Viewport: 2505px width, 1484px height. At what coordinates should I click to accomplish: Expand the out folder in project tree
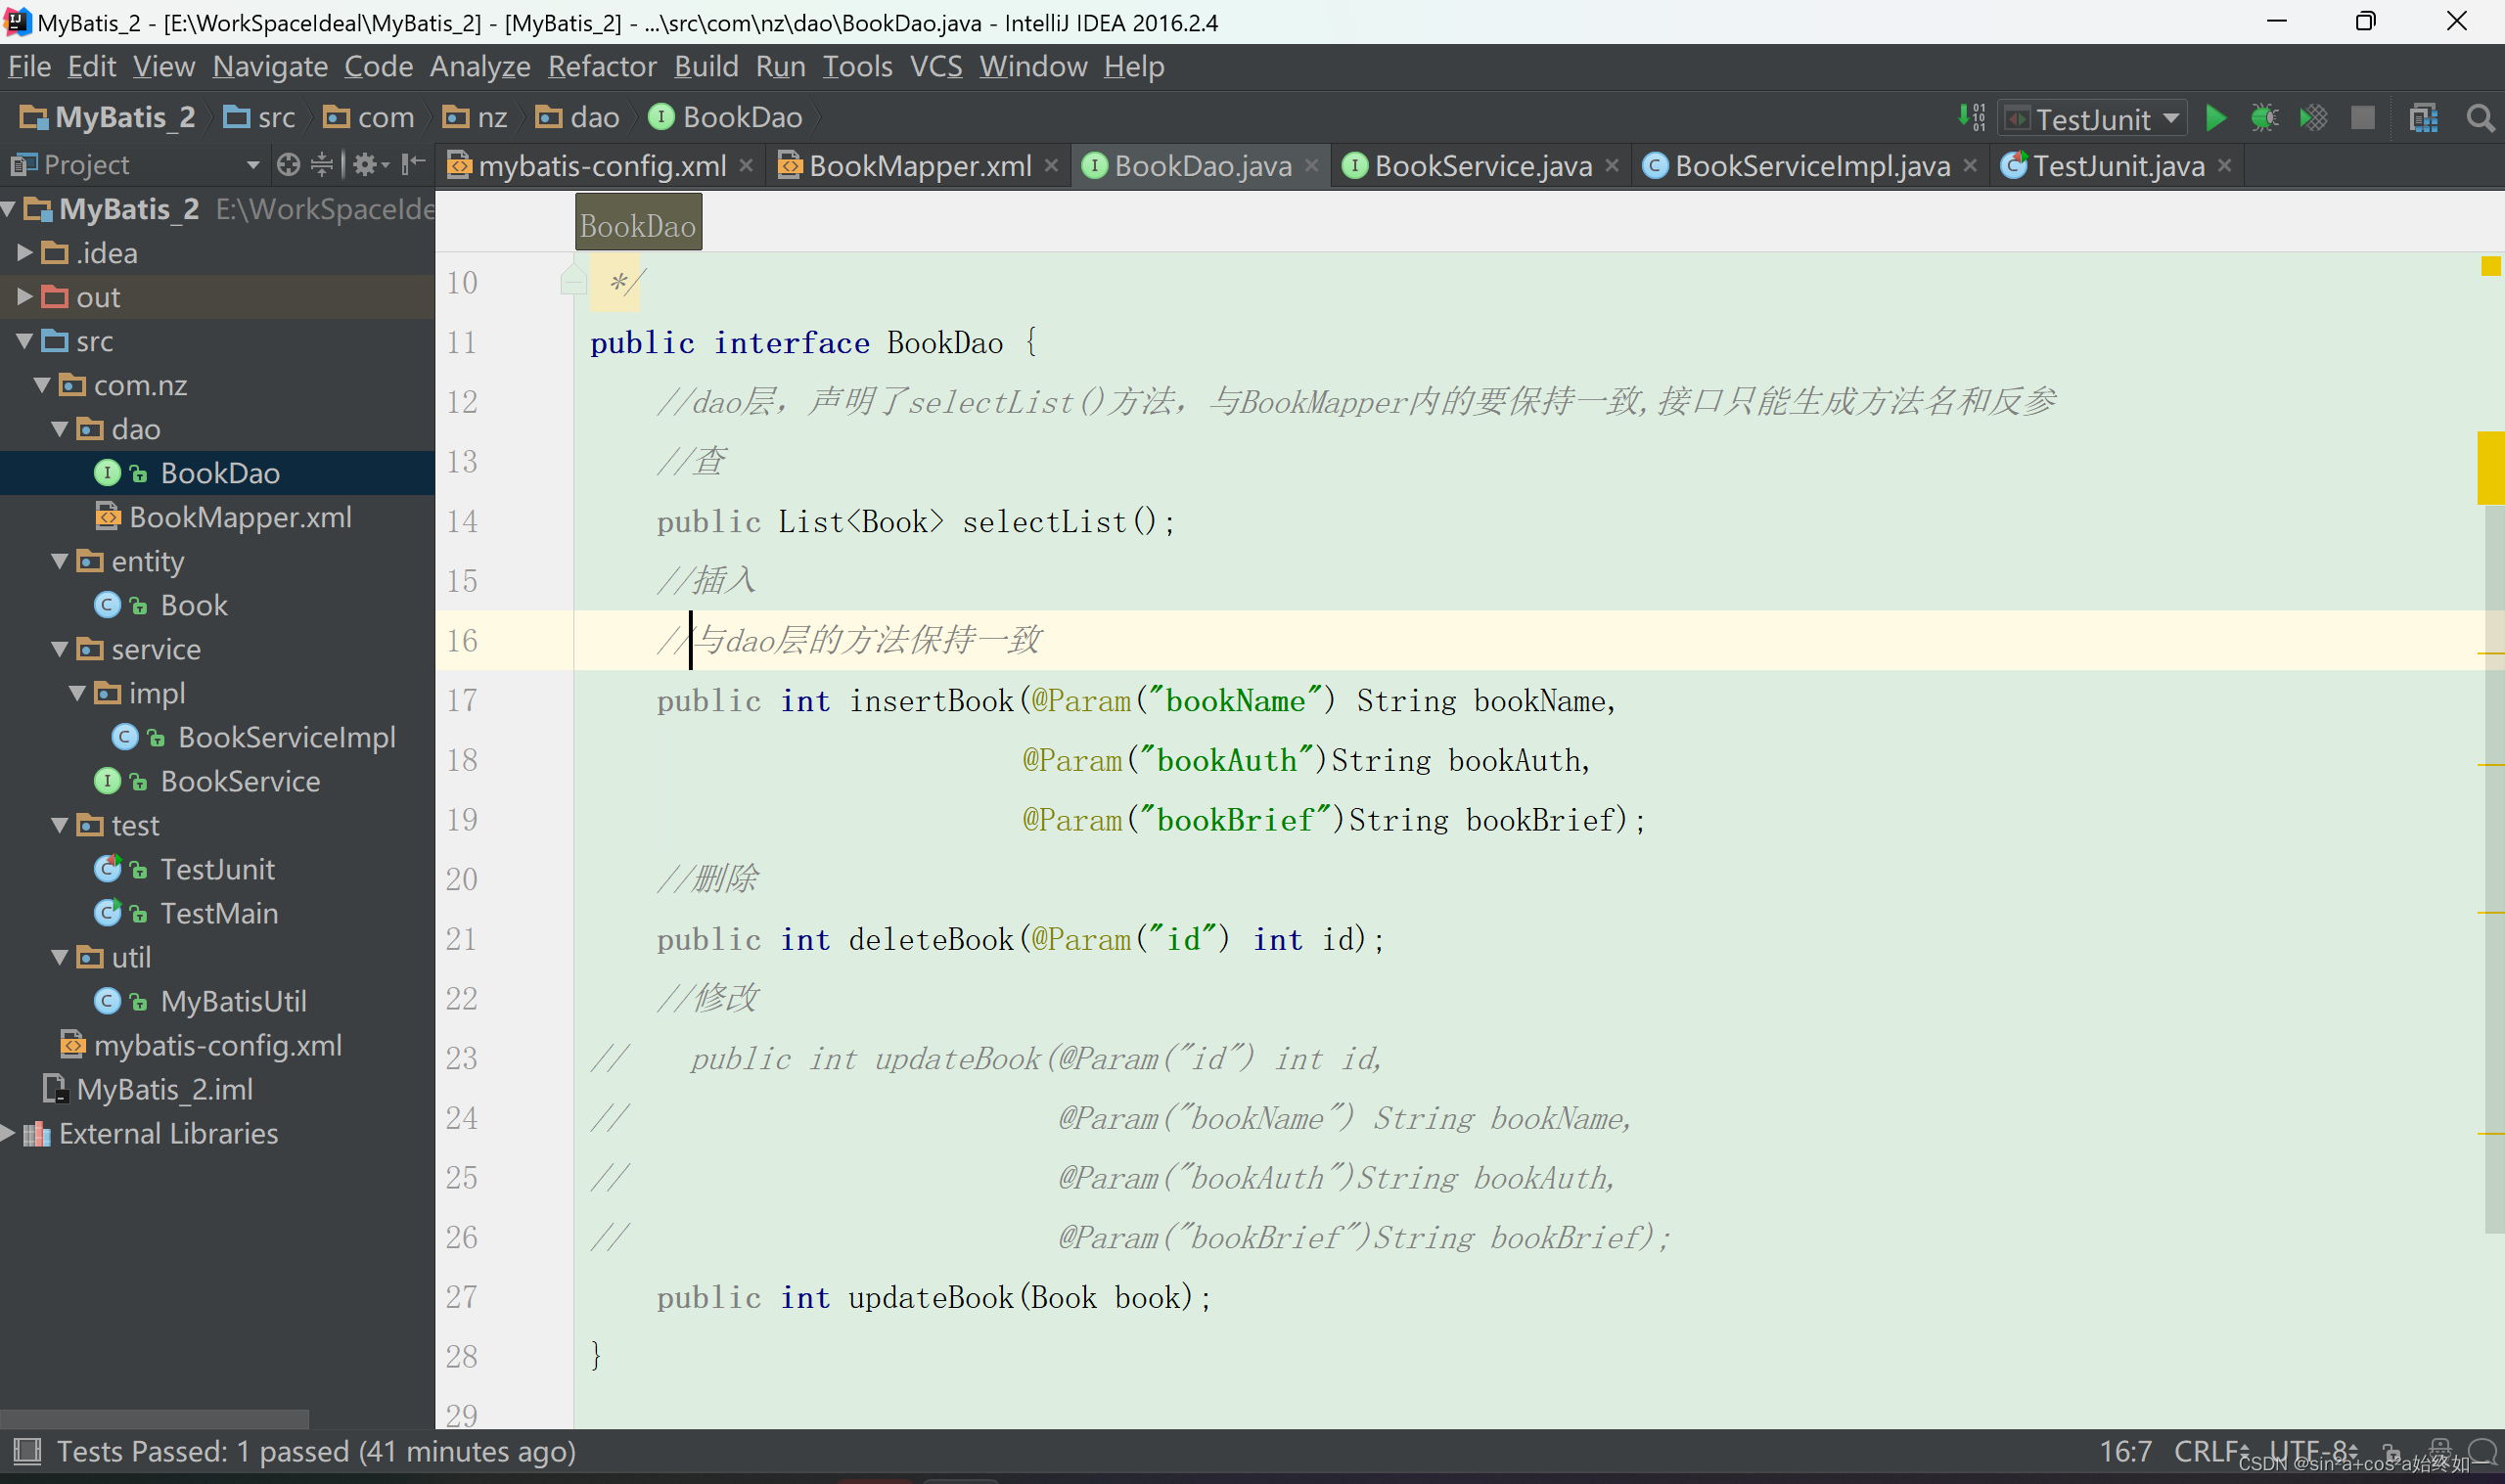pyautogui.click(x=25, y=297)
